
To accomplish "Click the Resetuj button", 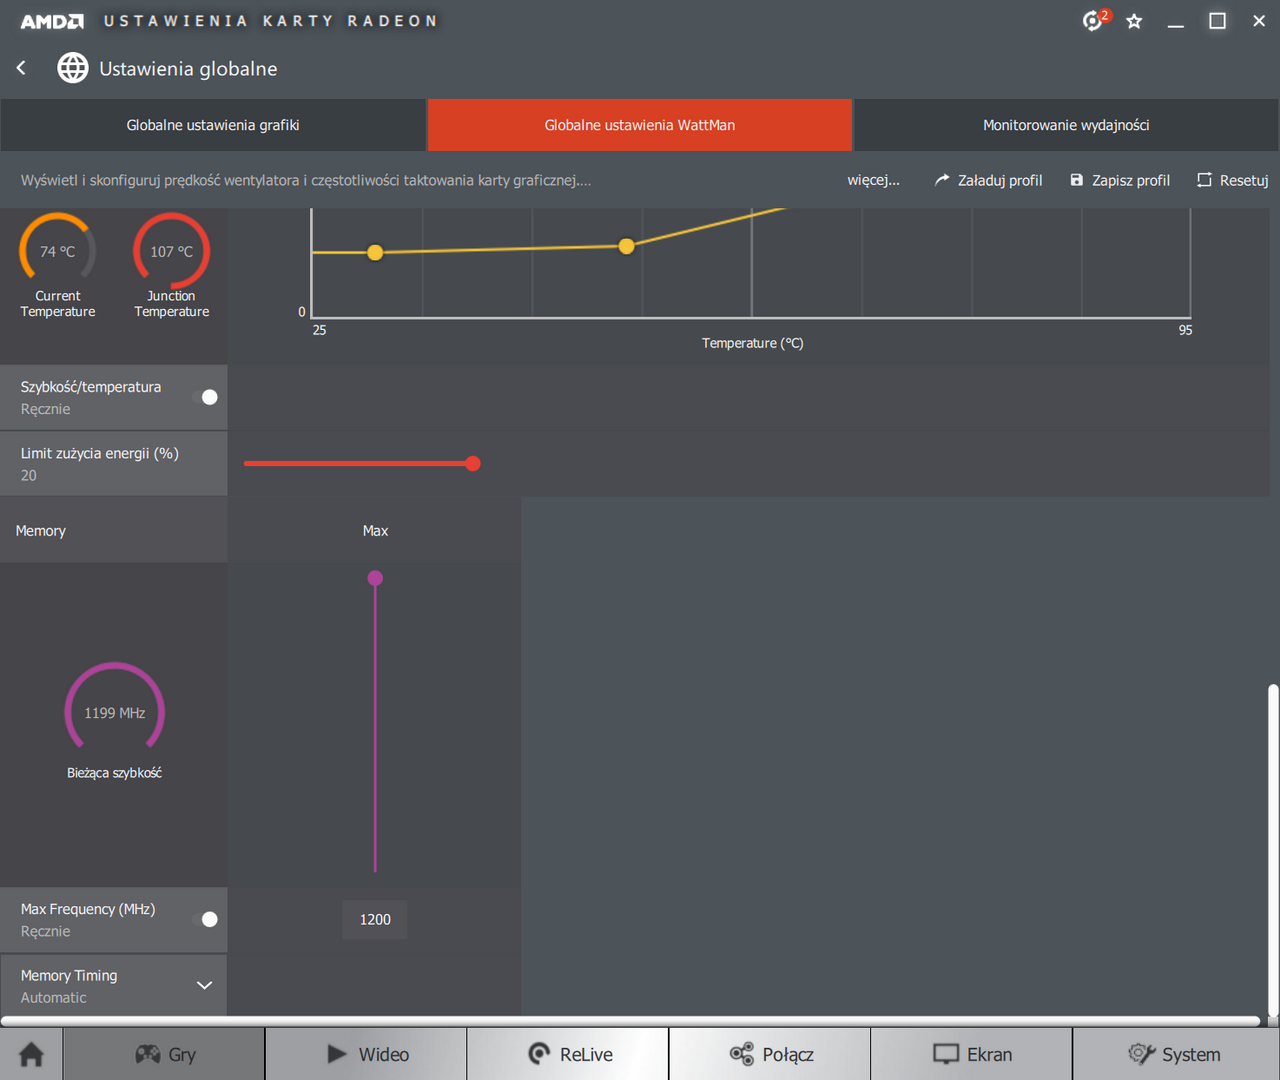I will click(x=1233, y=180).
